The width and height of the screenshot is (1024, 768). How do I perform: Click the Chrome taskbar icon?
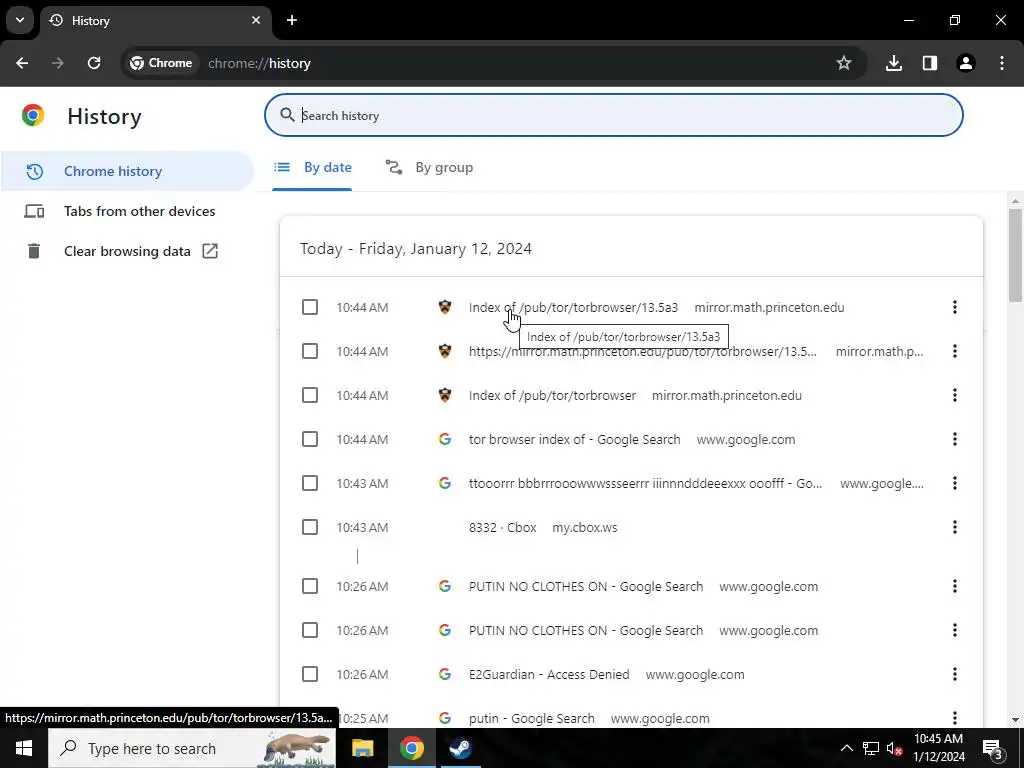point(411,748)
